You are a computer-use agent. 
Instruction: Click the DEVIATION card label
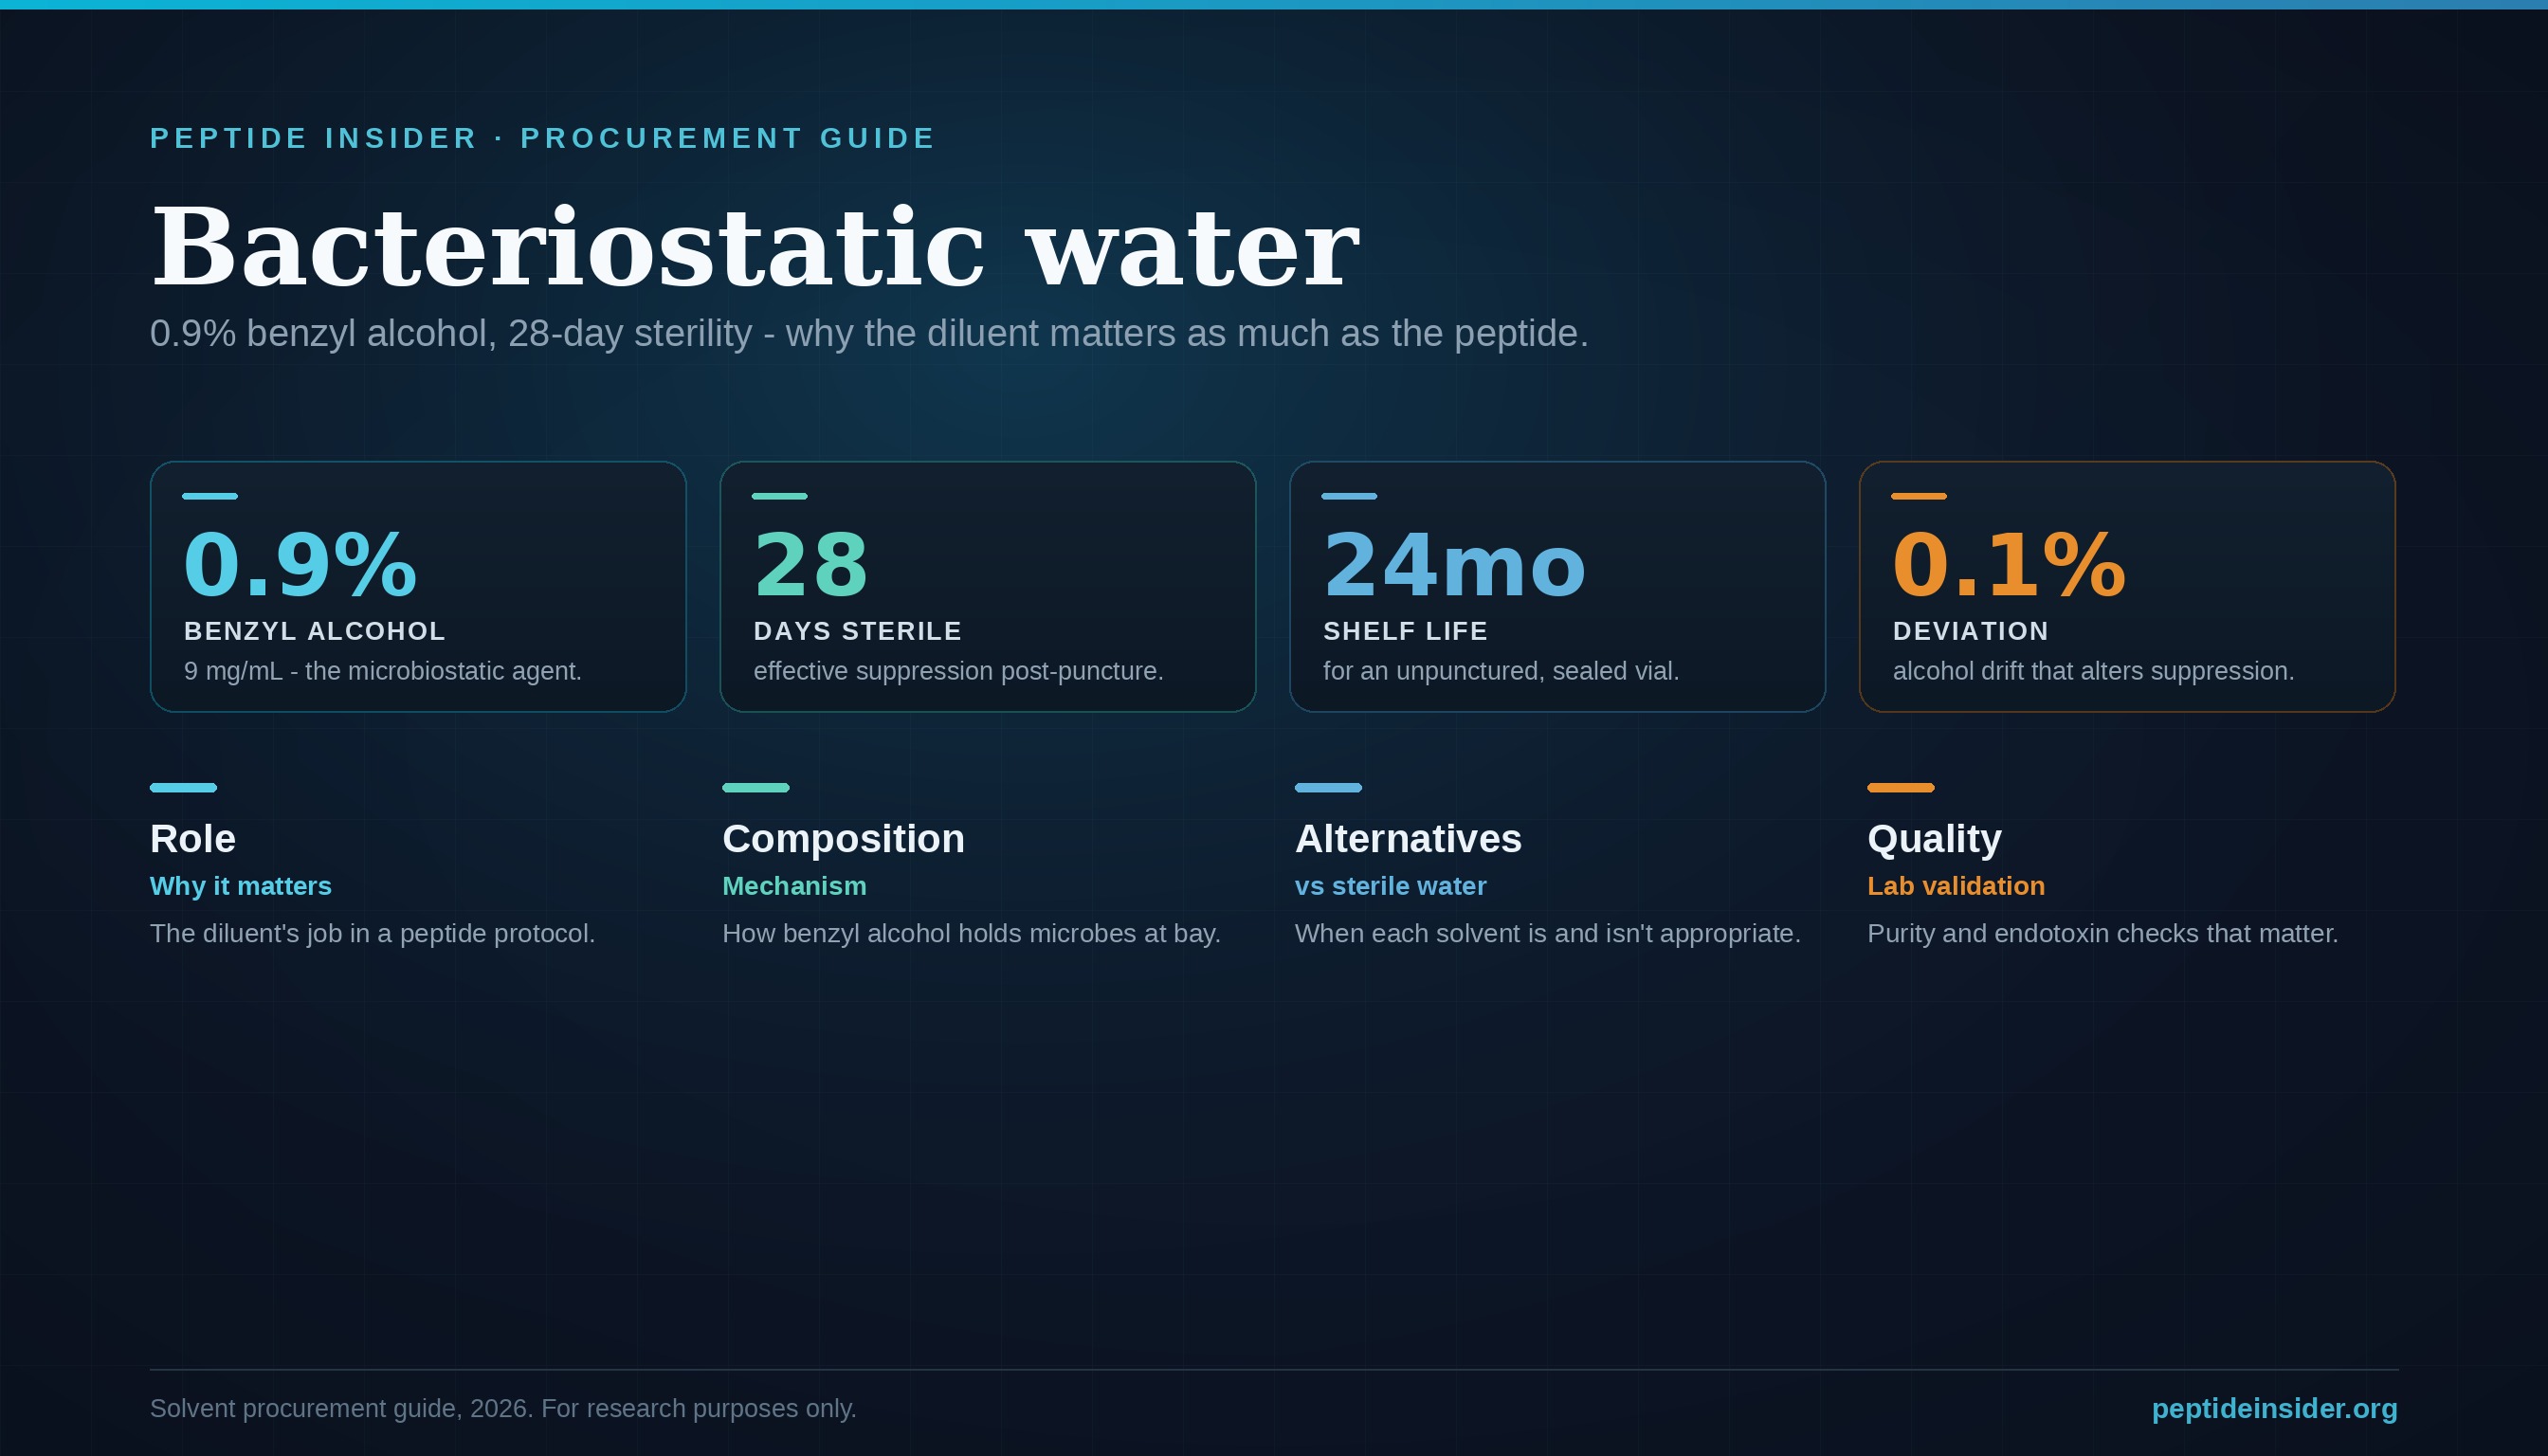pyautogui.click(x=1970, y=631)
